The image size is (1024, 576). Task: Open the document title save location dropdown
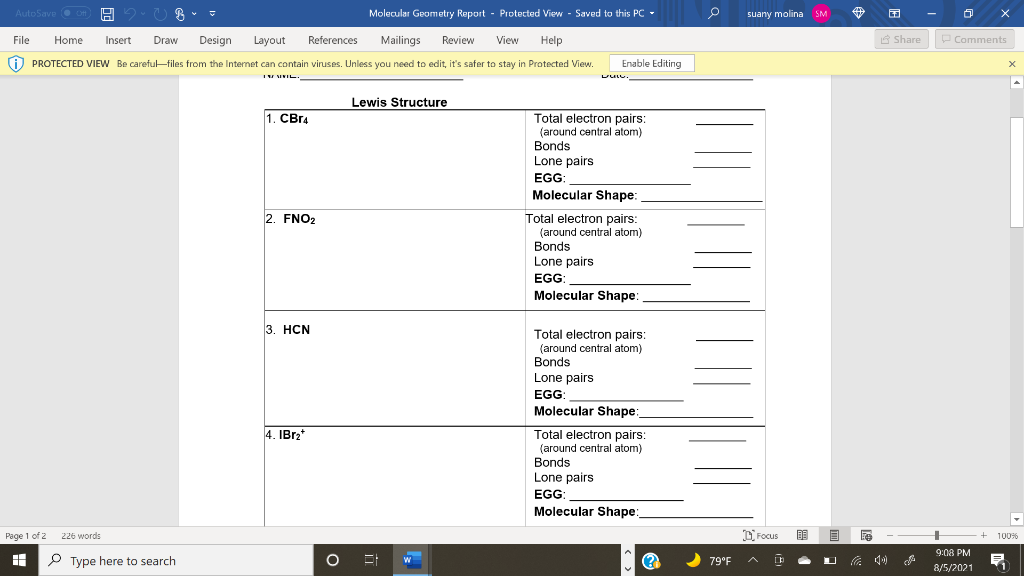[x=652, y=13]
